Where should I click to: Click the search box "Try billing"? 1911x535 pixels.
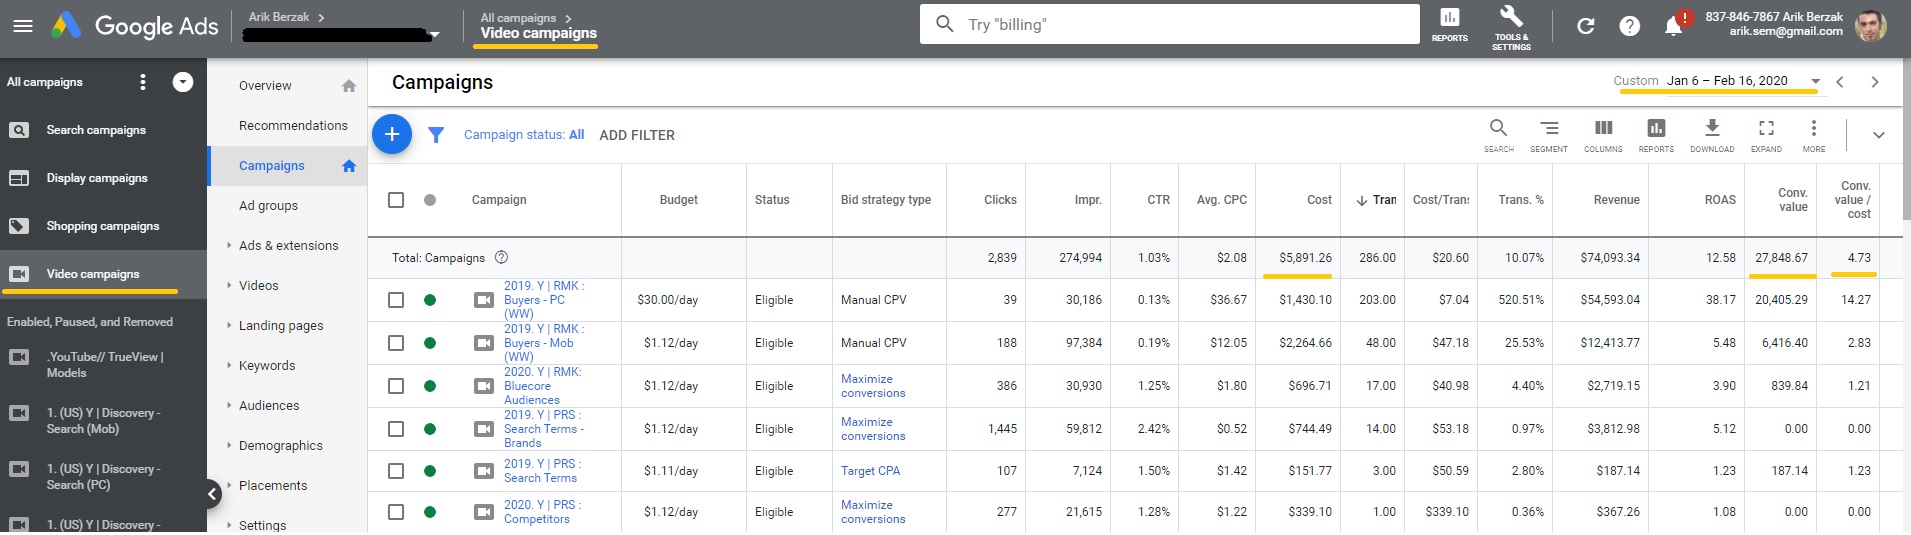(1170, 24)
